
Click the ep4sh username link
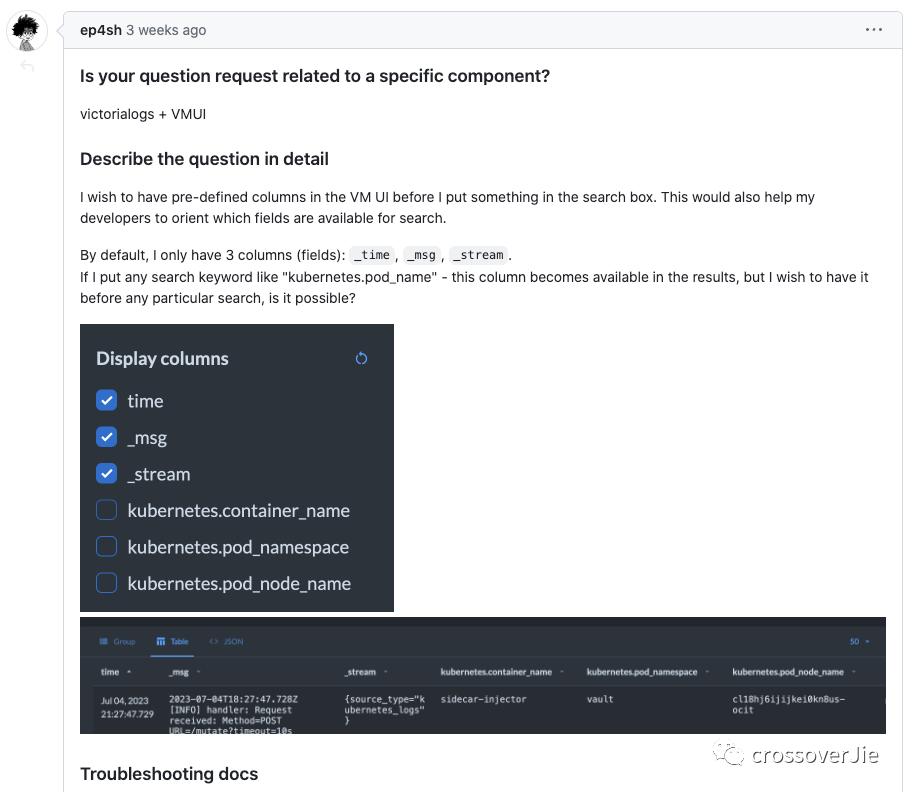tap(101, 30)
